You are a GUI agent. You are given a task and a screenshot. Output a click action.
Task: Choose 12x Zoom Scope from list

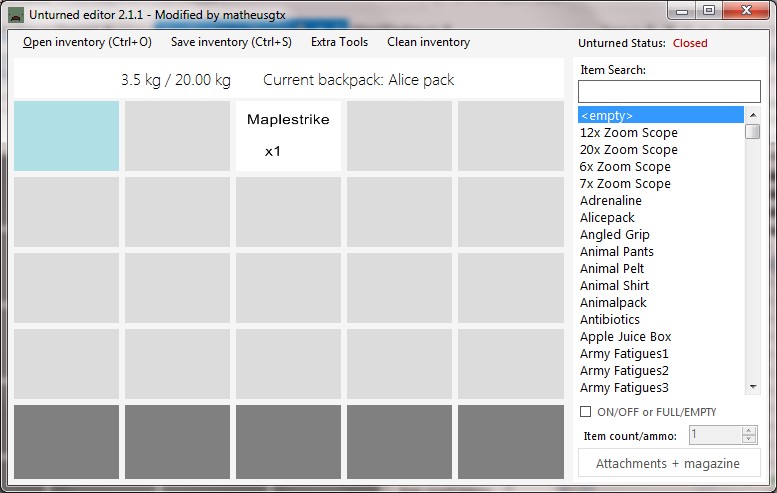(628, 132)
